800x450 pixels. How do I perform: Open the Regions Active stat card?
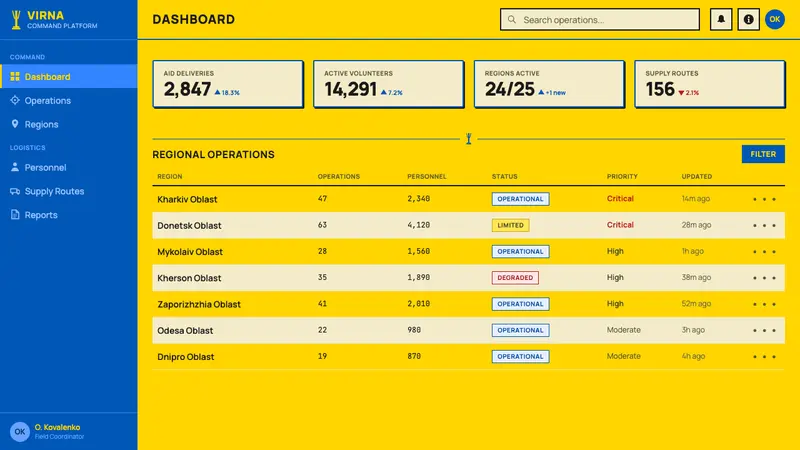click(549, 84)
